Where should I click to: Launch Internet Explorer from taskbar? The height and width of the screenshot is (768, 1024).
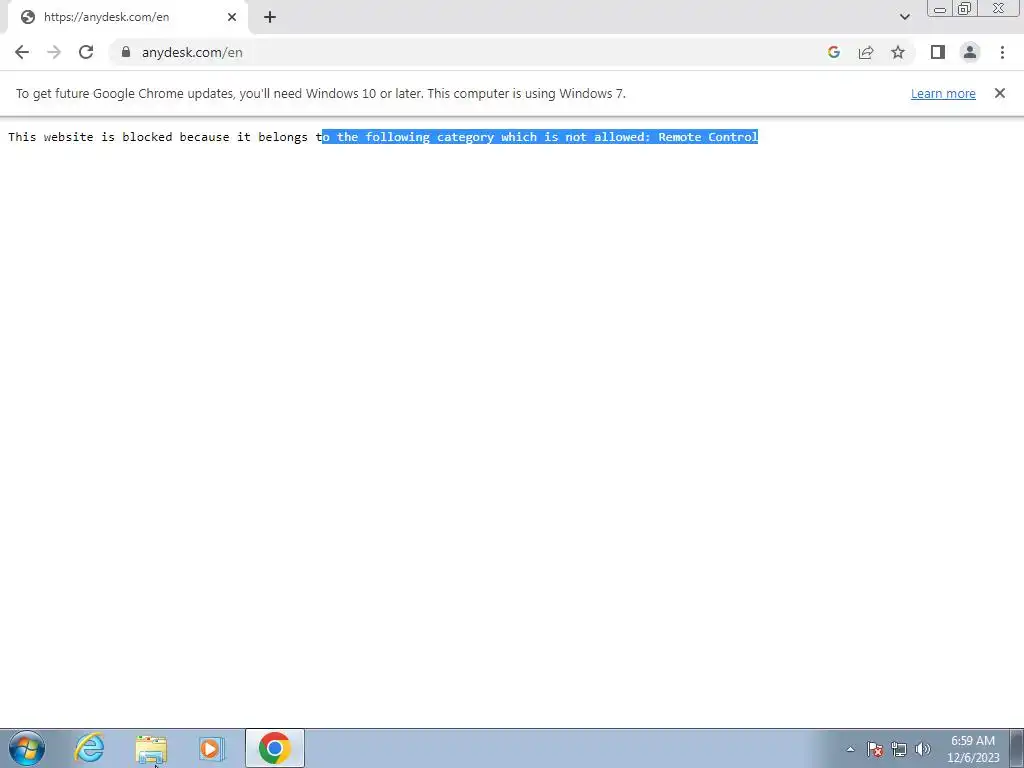click(x=89, y=748)
